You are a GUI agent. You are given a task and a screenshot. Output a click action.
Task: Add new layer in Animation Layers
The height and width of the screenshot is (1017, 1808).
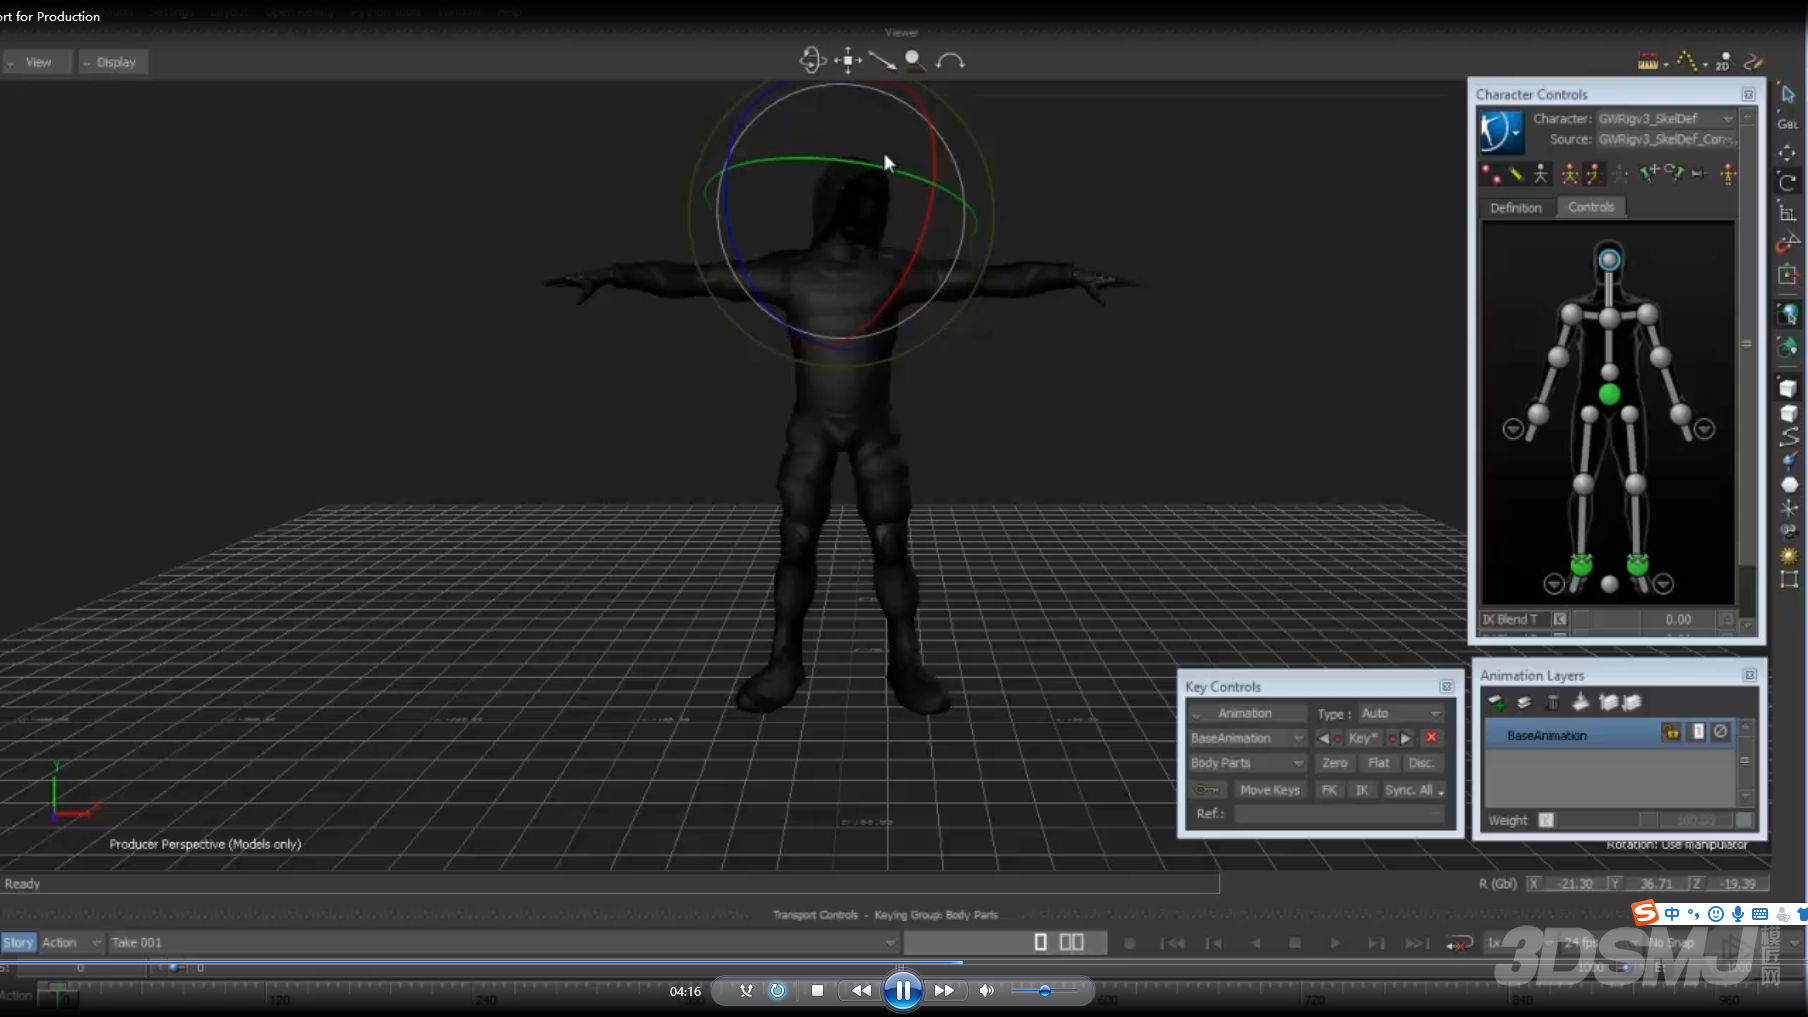point(1497,702)
